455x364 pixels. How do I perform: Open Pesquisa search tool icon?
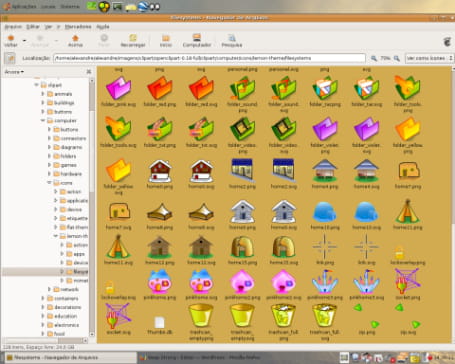tap(232, 38)
